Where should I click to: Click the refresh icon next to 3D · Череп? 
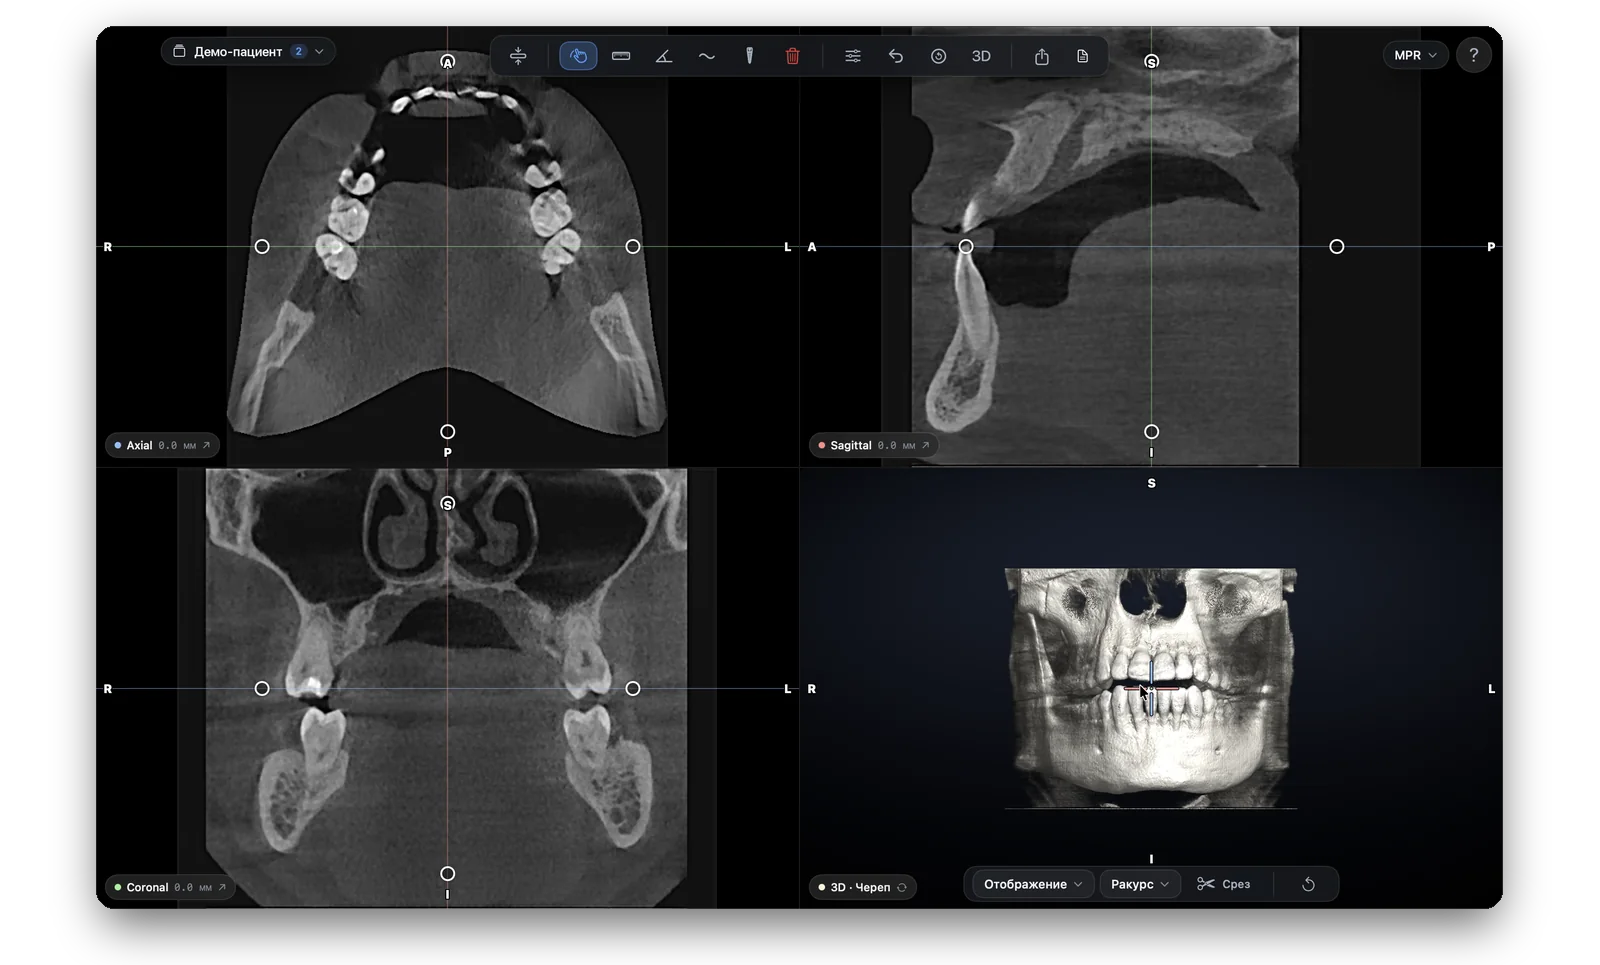pos(902,887)
